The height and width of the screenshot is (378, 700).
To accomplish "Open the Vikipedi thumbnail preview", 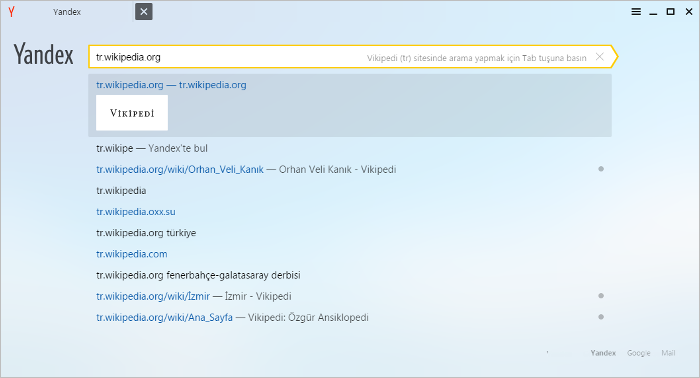I will 132,113.
